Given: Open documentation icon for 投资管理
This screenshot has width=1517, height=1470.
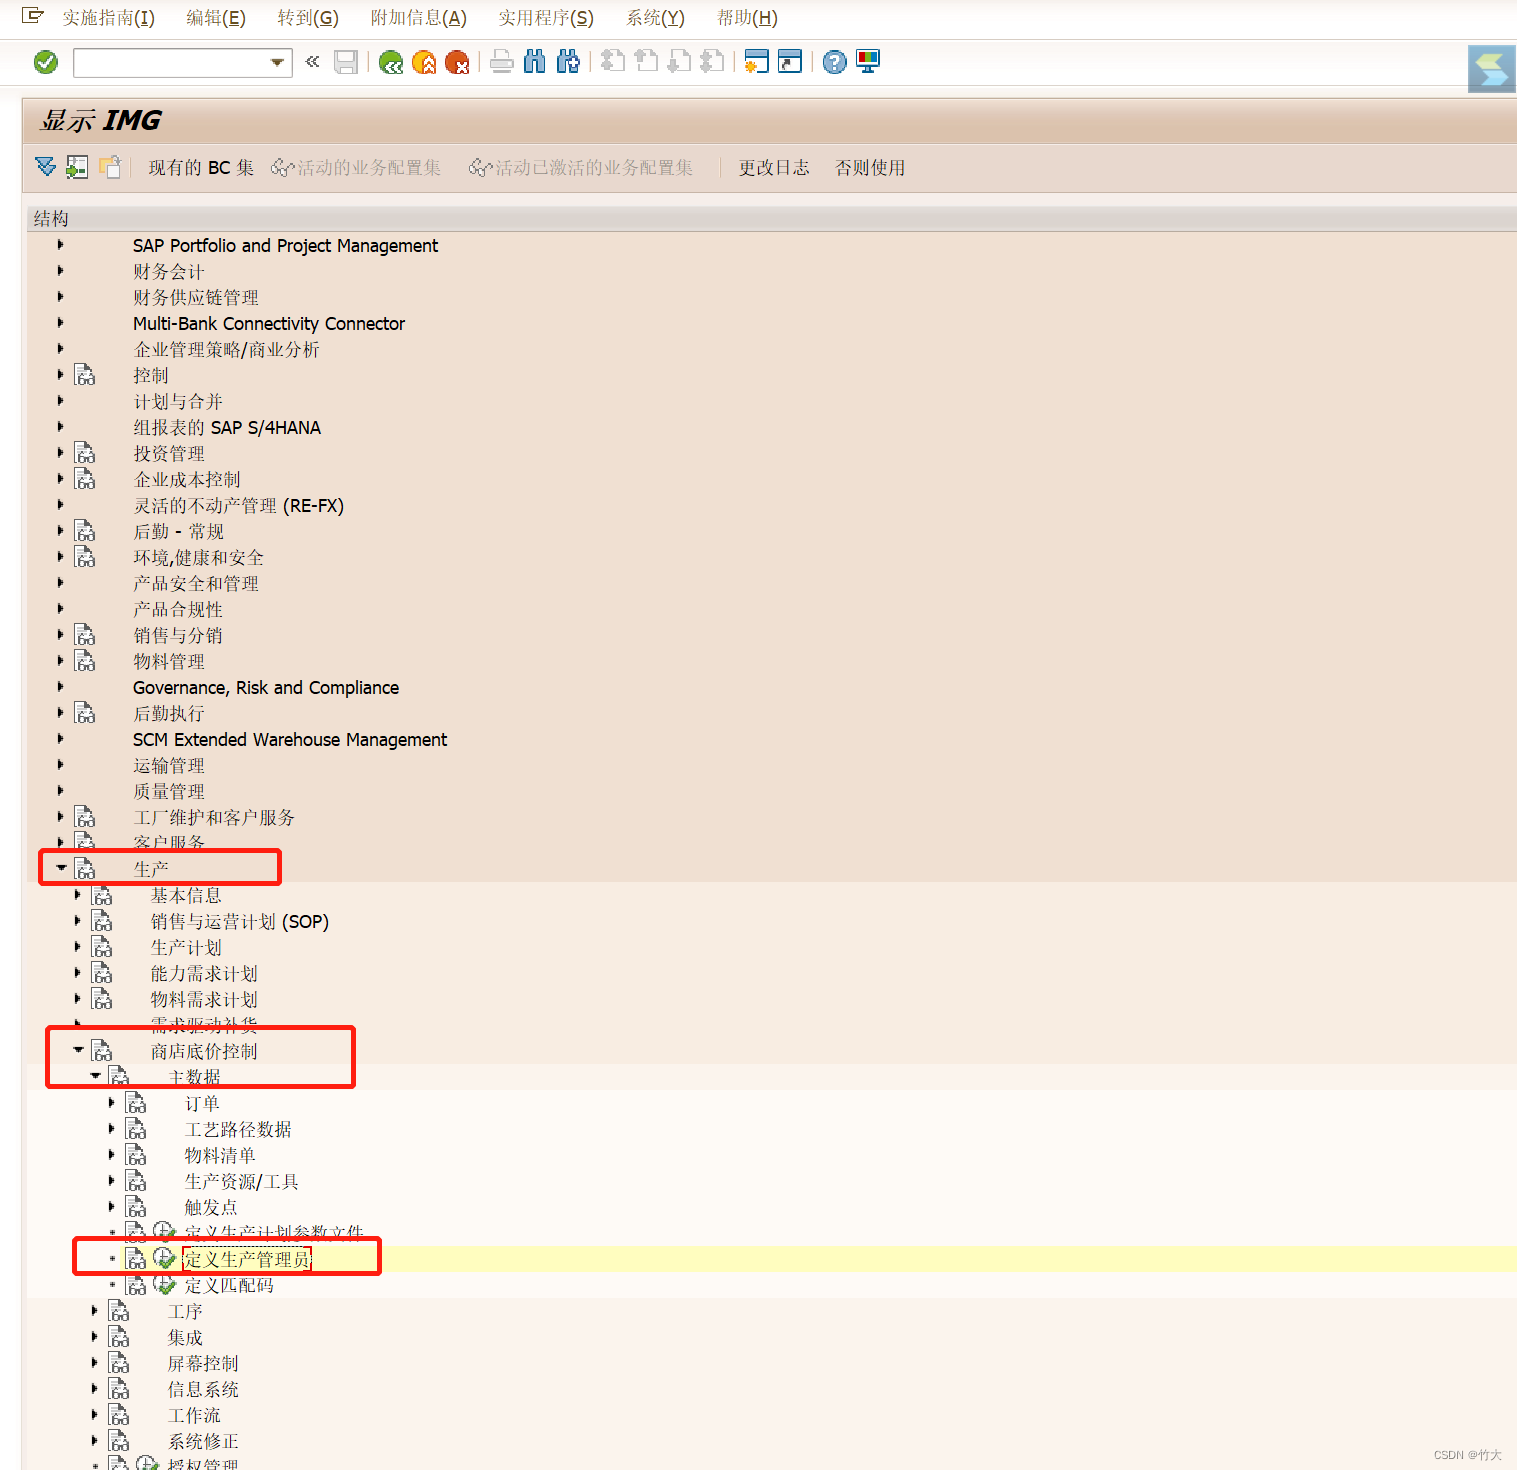Looking at the screenshot, I should pyautogui.click(x=85, y=453).
